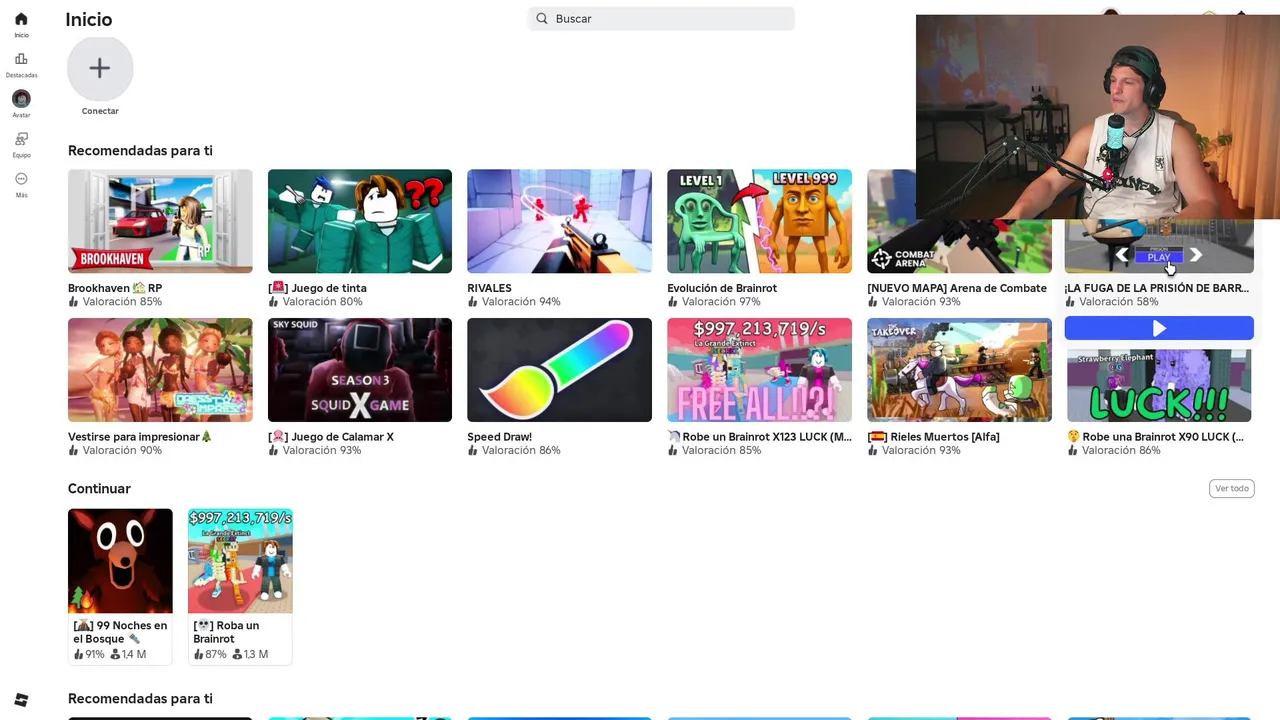Open the Equipo sidebar icon
Screen dimensions: 1280x720
click(21, 139)
